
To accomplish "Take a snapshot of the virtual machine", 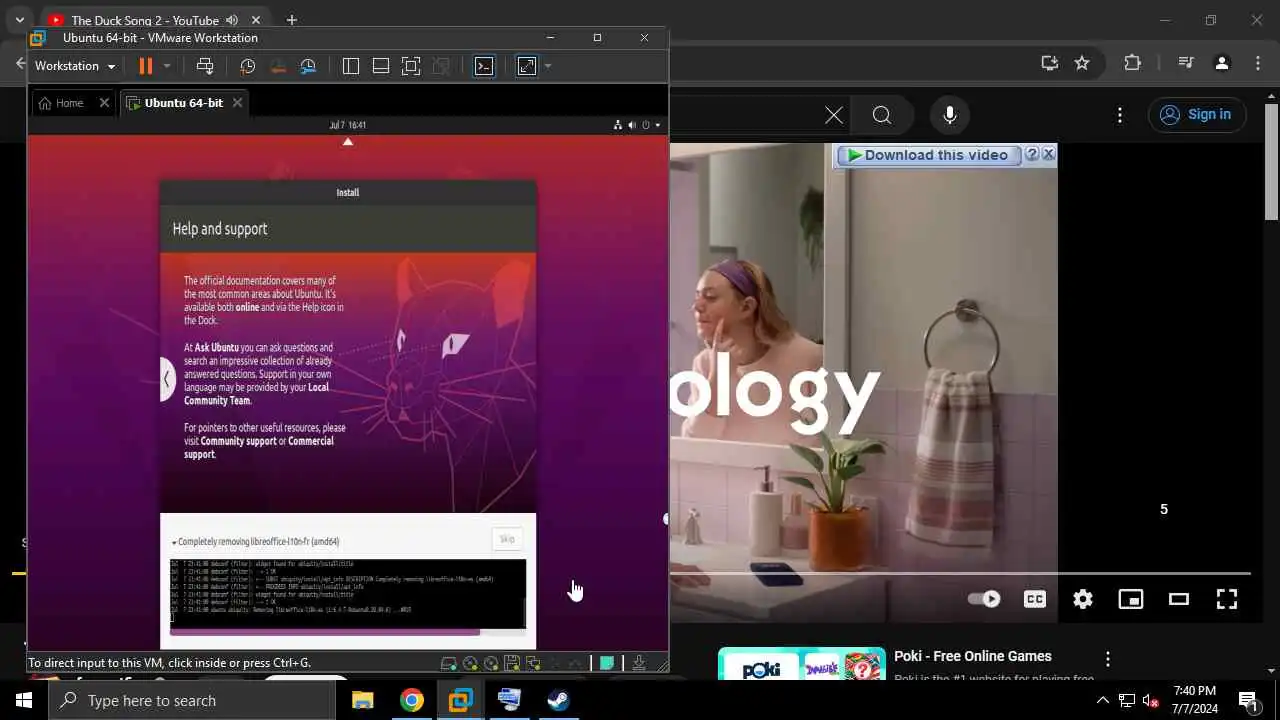I will point(248,66).
